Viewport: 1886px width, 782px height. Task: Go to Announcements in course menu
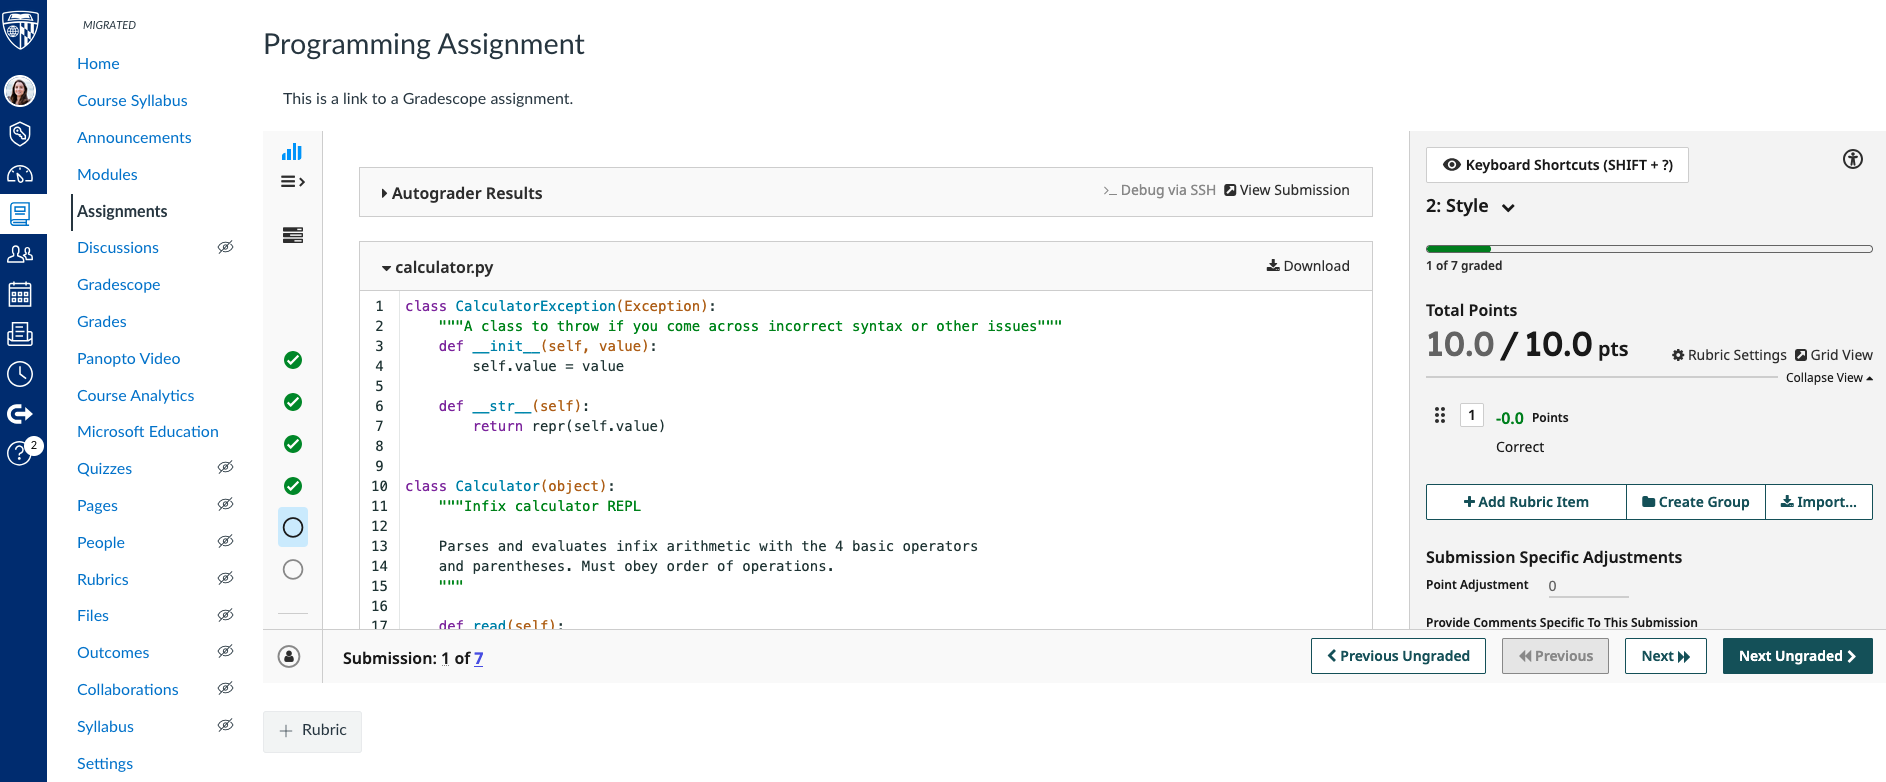point(134,137)
